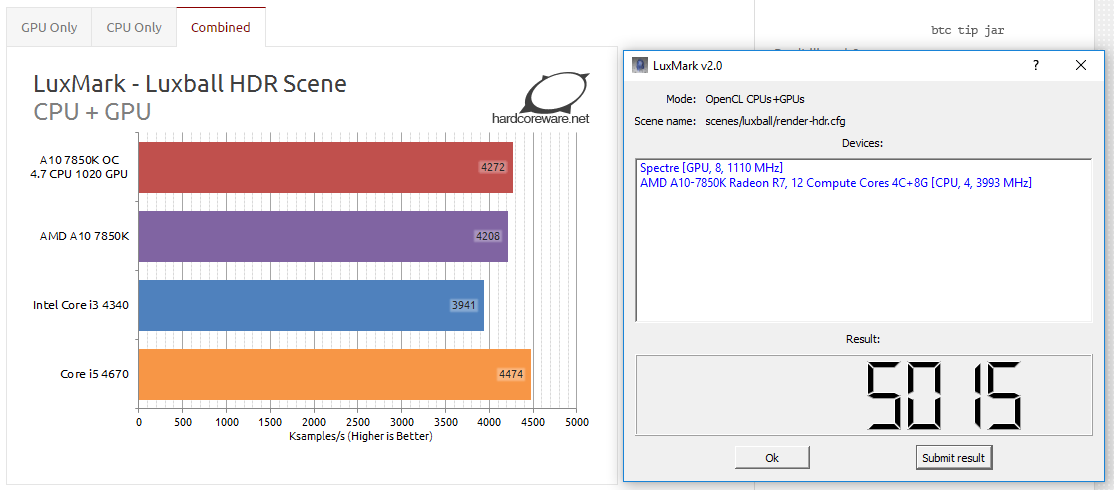
Task: Click the 4208 value label
Action: pos(488,236)
